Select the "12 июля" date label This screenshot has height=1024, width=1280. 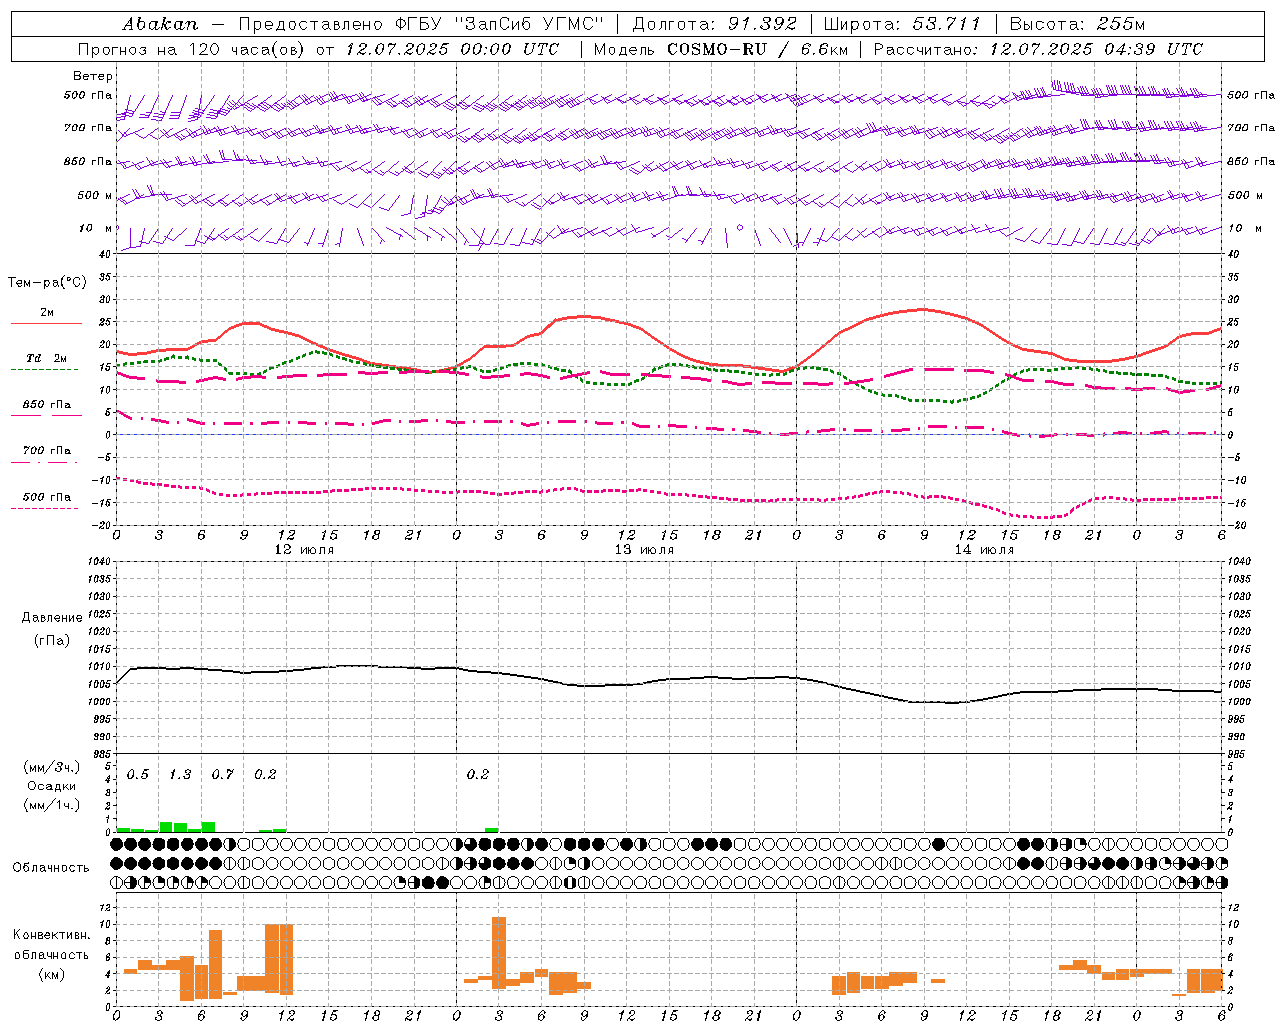[304, 550]
